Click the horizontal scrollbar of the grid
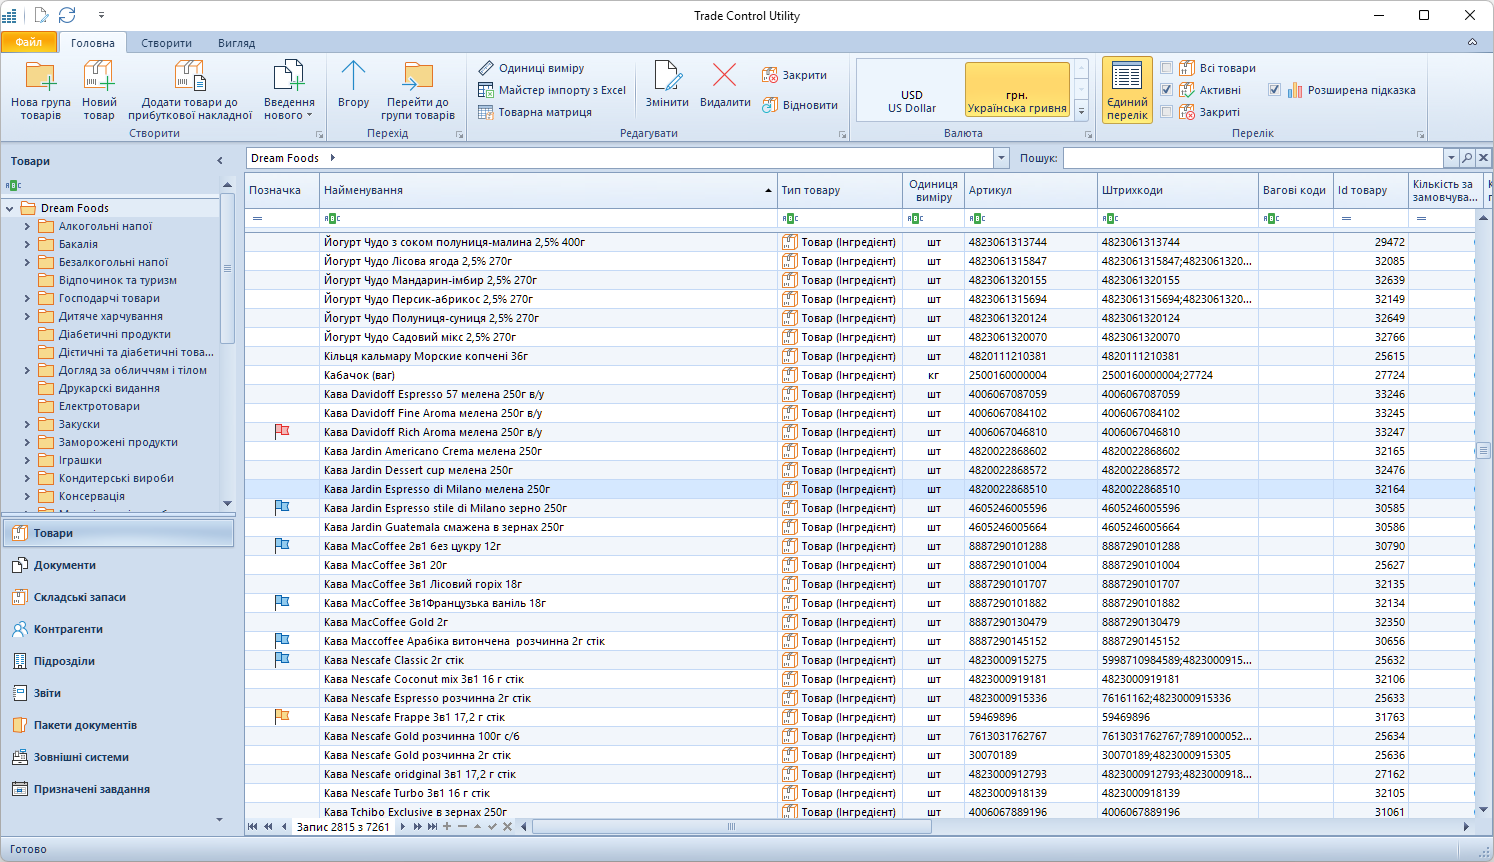The width and height of the screenshot is (1494, 862). 730,827
